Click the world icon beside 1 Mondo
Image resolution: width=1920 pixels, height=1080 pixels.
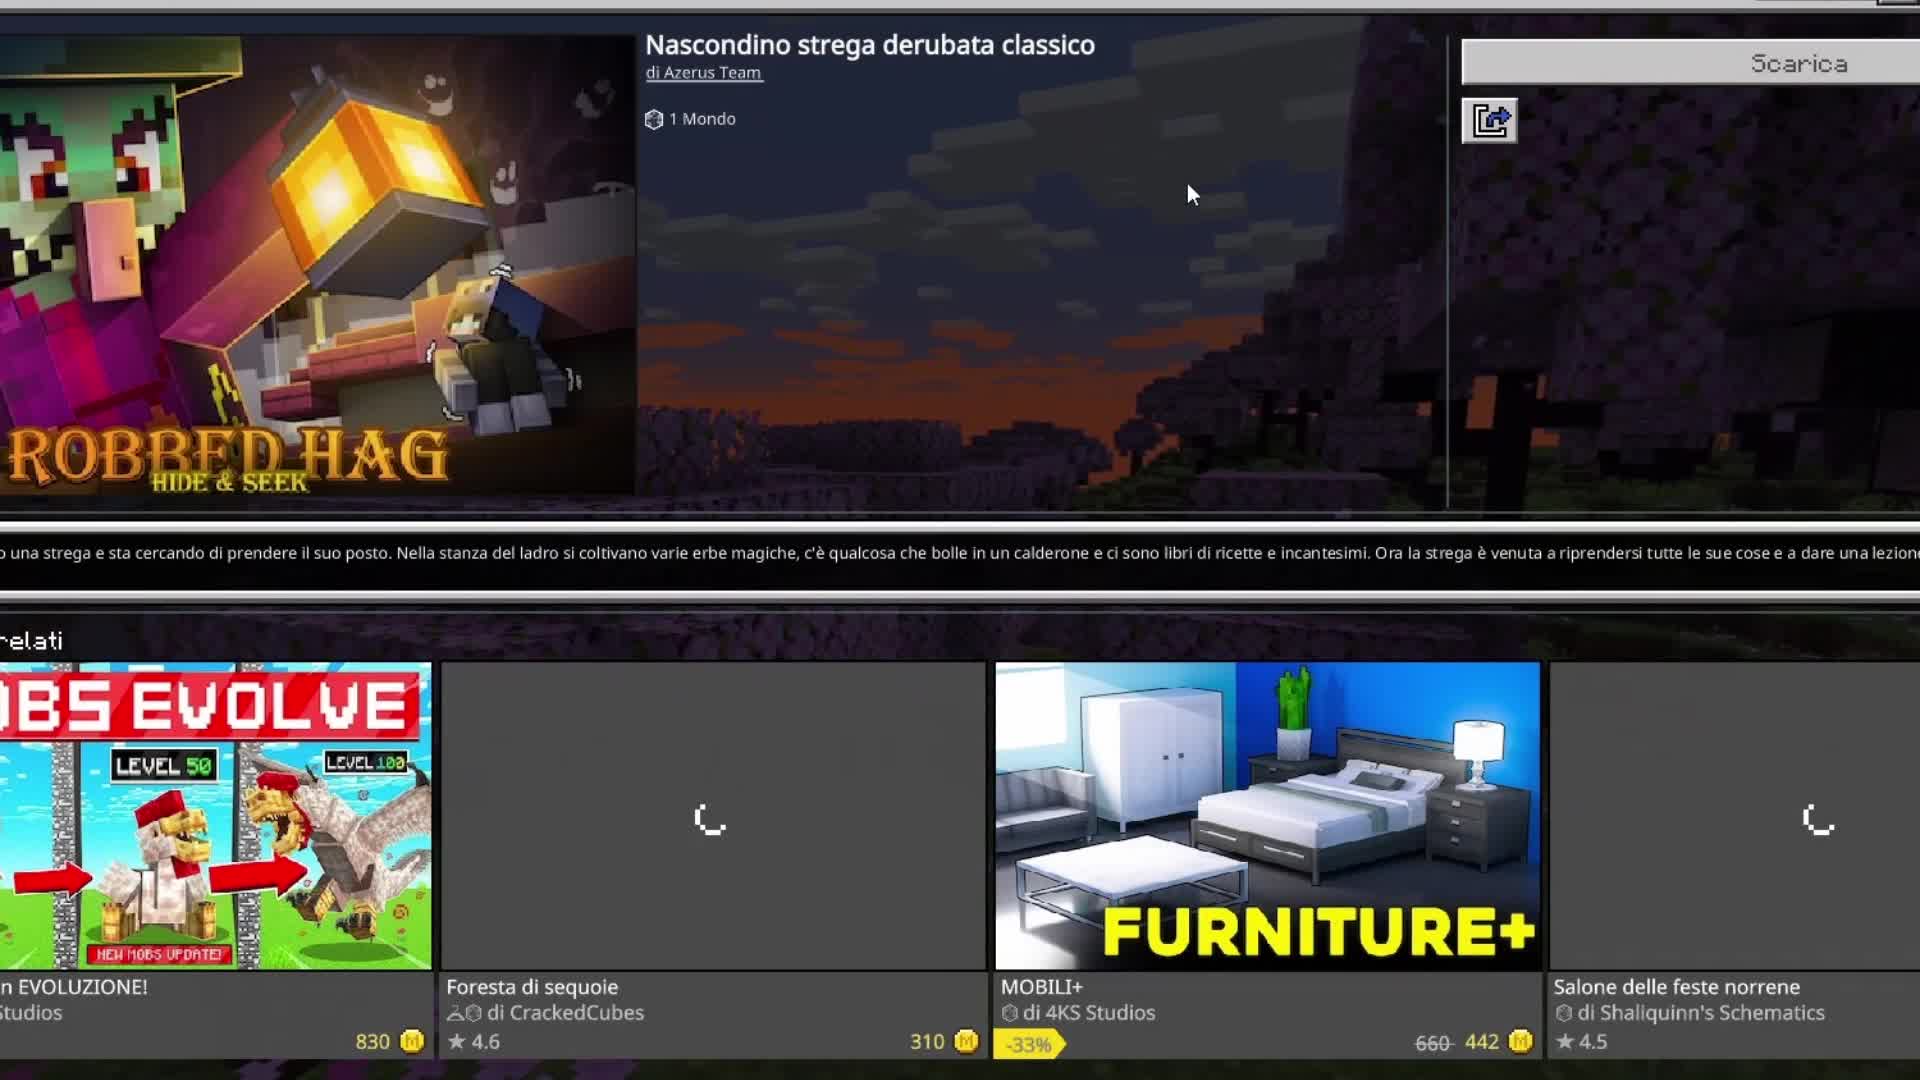(x=654, y=120)
